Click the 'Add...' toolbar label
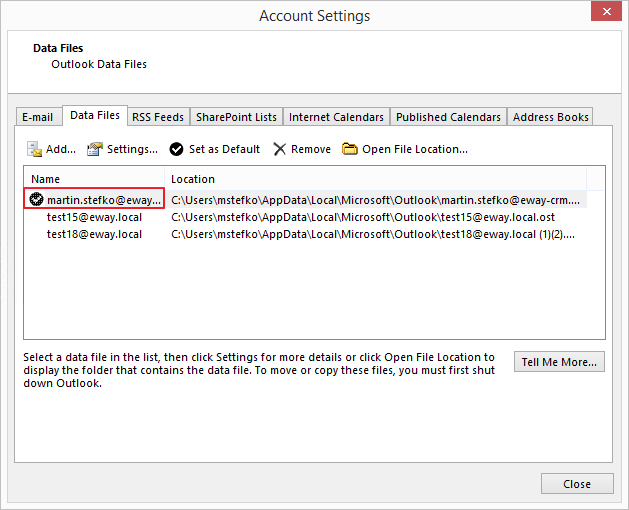Image resolution: width=629 pixels, height=510 pixels. coord(61,149)
